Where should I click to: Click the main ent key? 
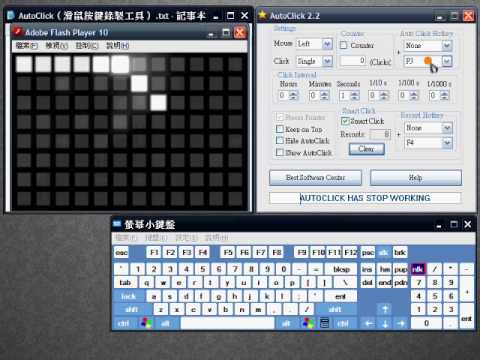point(341,296)
